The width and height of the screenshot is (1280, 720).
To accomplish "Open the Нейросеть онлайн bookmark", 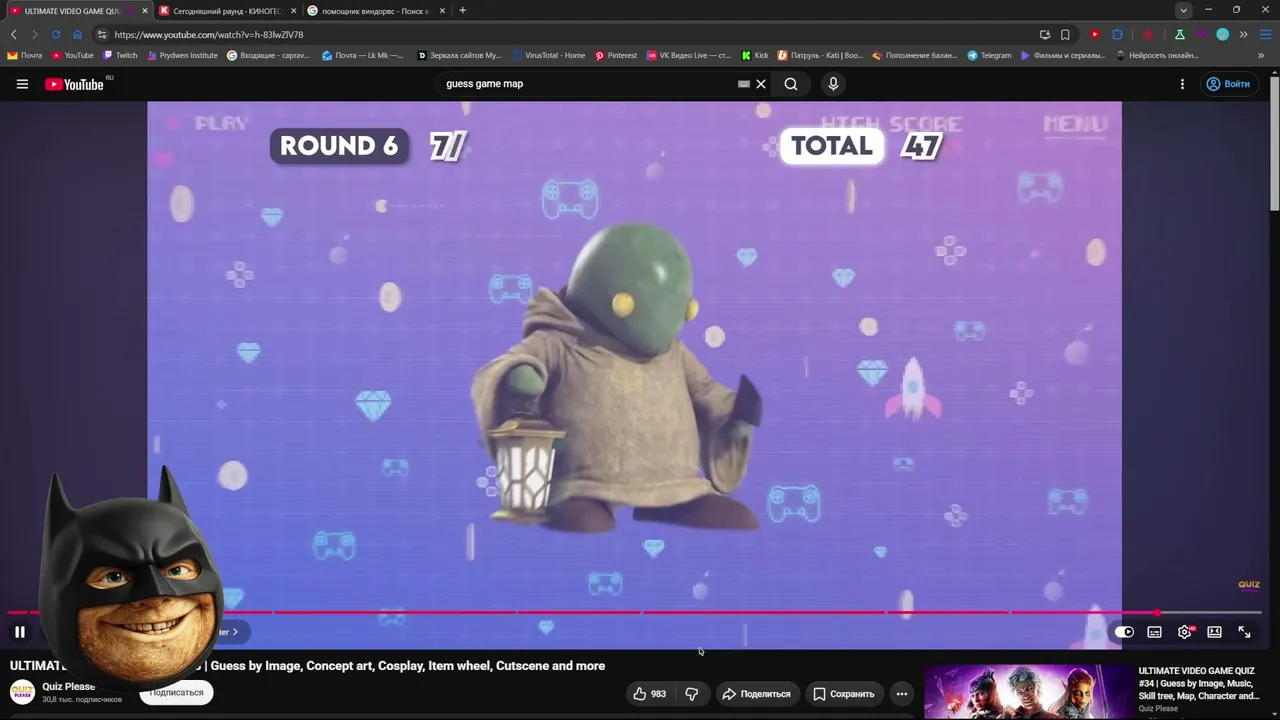I will [1157, 56].
